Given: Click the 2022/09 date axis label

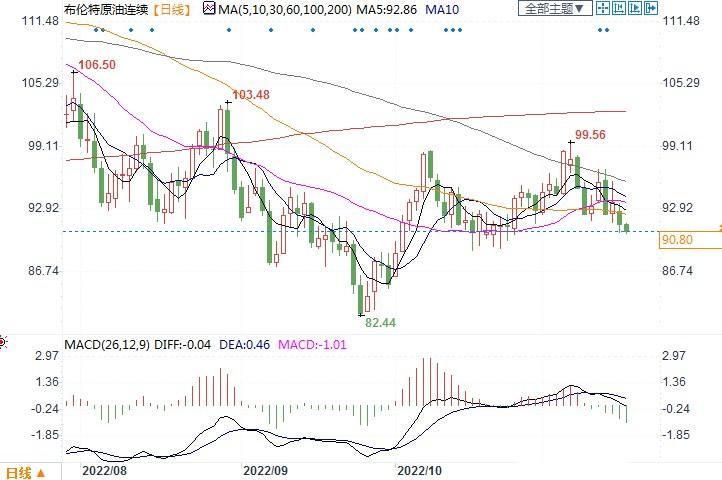Looking at the screenshot, I should pos(265,469).
